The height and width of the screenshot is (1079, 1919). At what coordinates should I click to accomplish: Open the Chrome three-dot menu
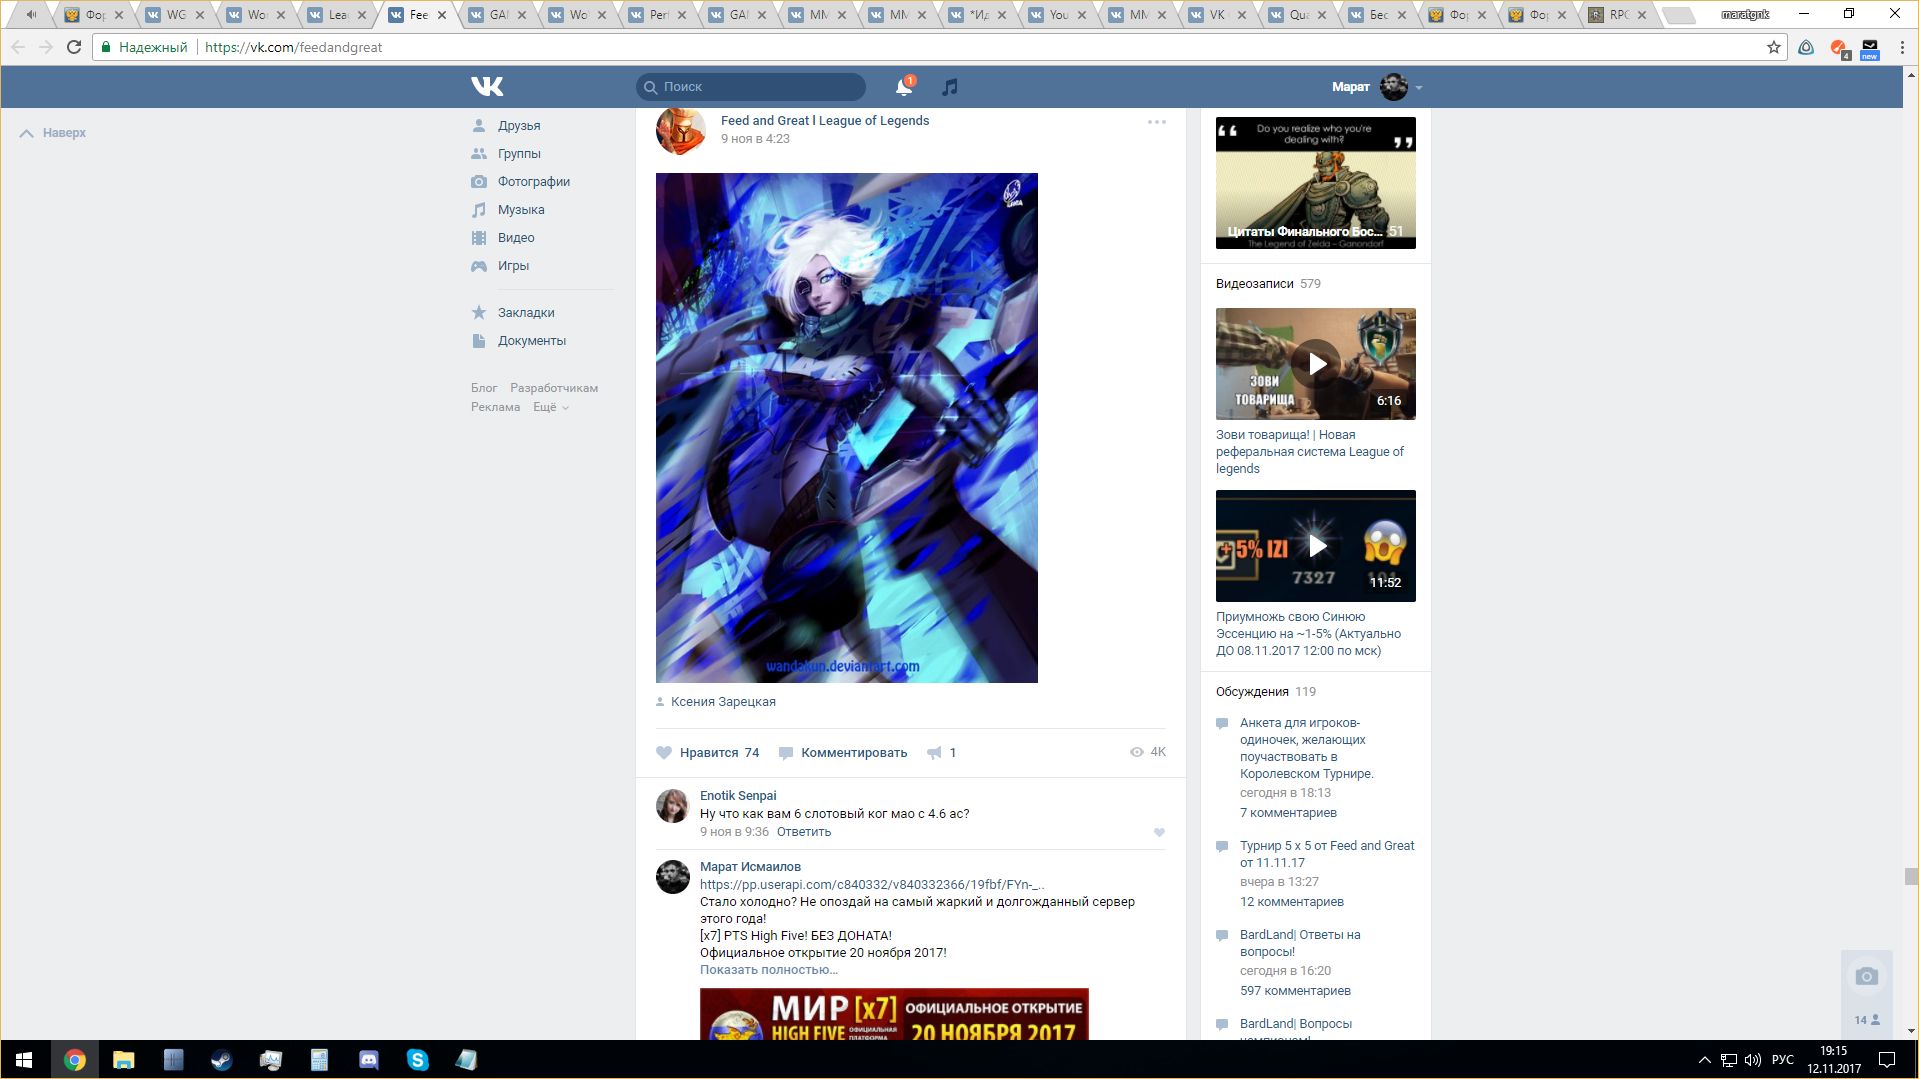pos(1901,47)
